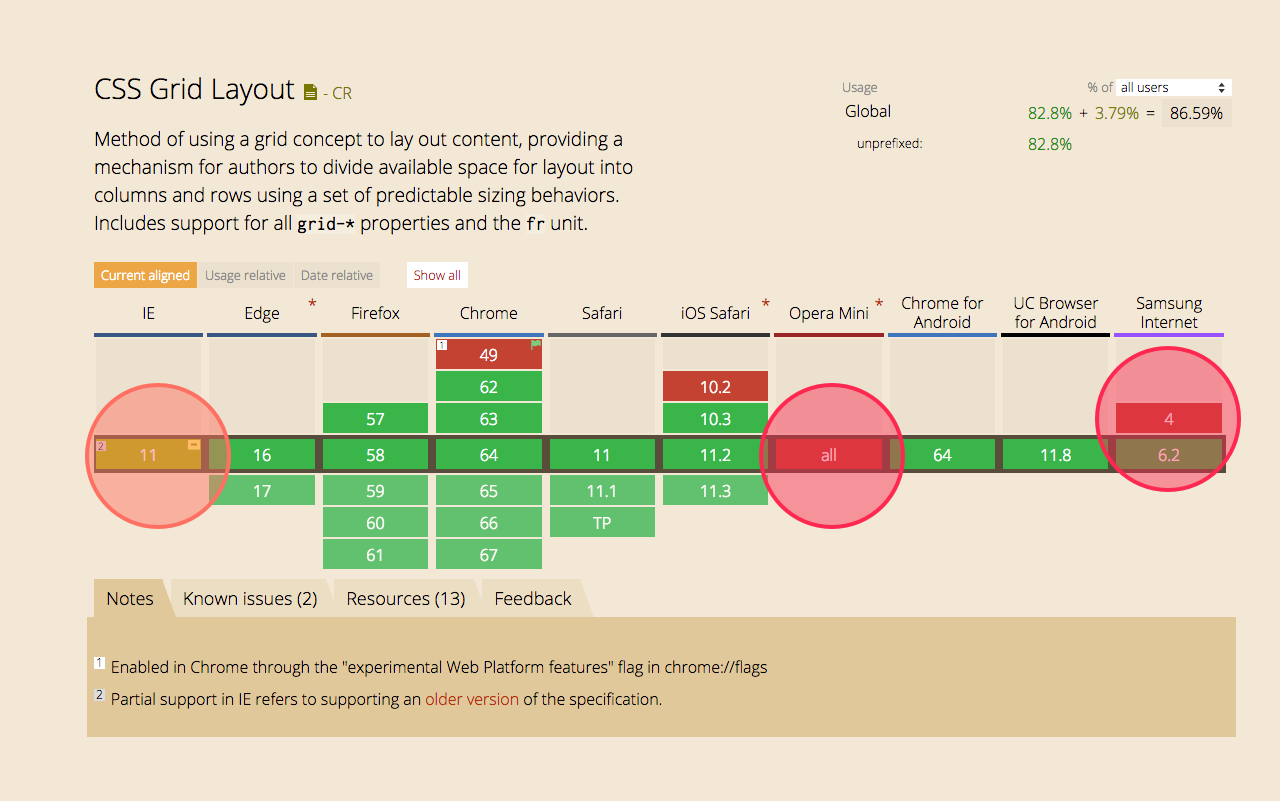Click the Opera Mini column header
1280x801 pixels.
pos(829,313)
